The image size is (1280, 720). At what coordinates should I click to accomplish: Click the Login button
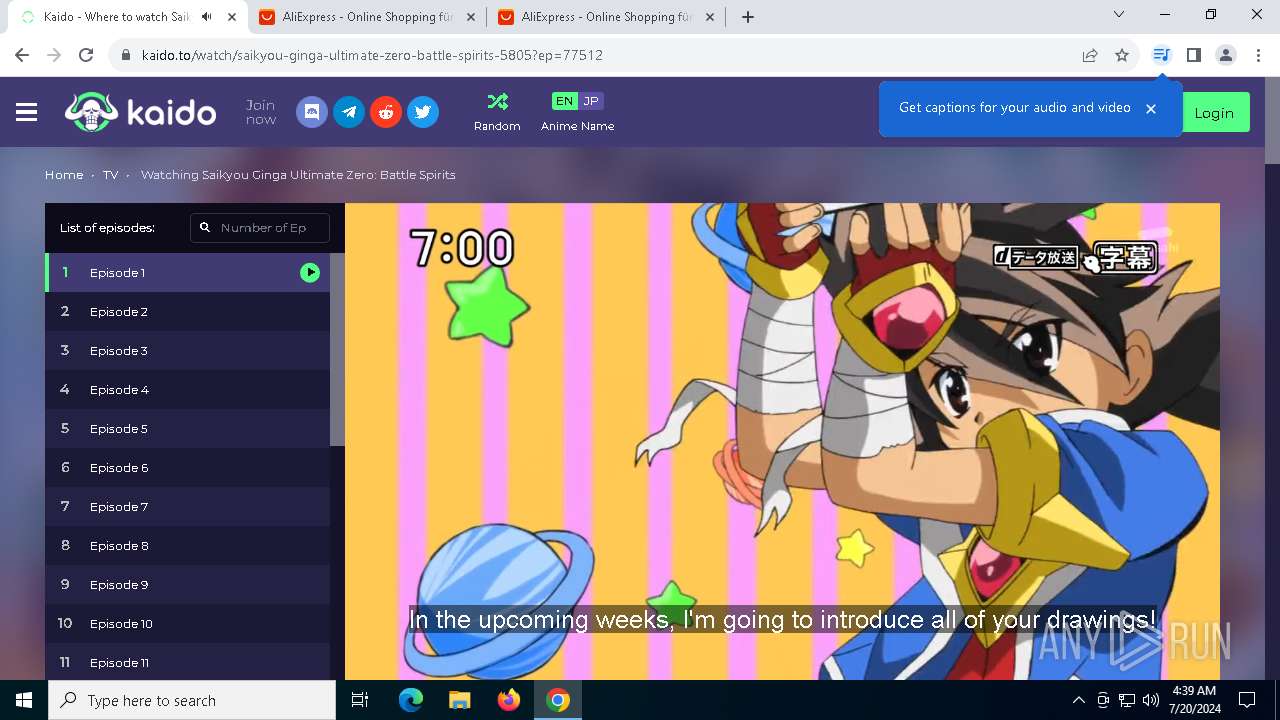coord(1214,113)
